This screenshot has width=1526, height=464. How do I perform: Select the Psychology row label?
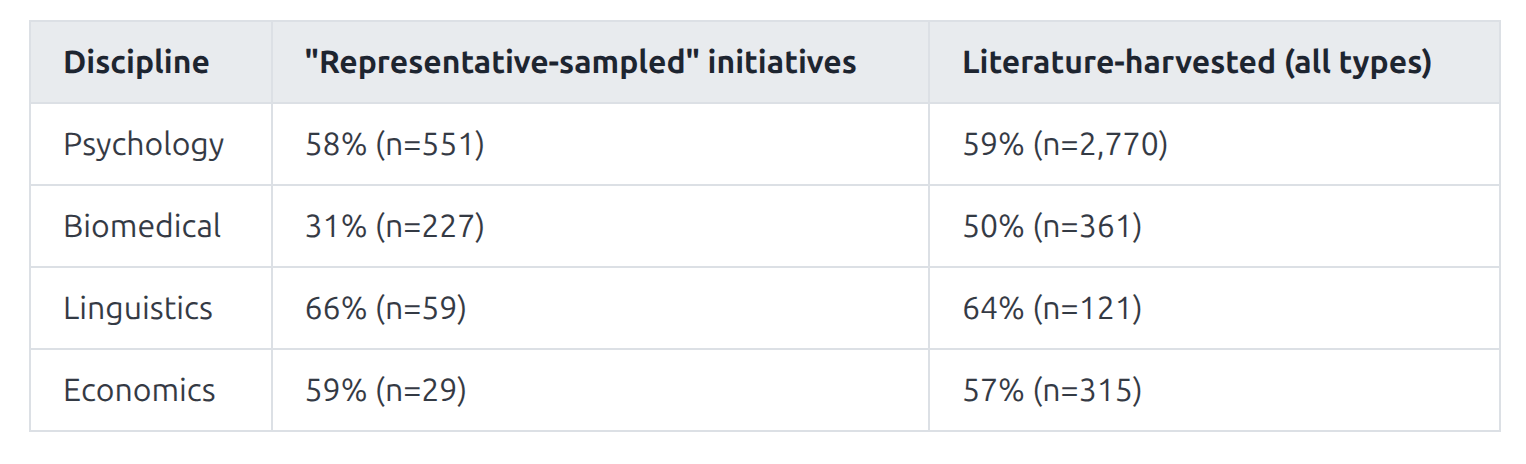click(x=144, y=145)
